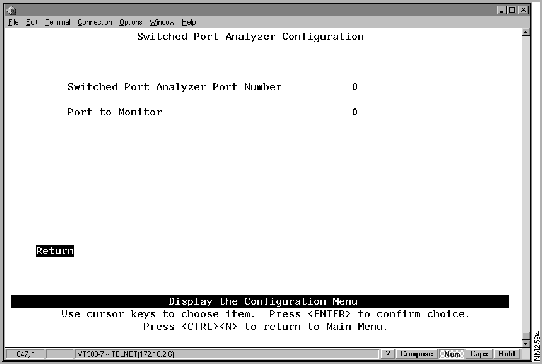Click the Display the Configuration Menu bar

point(260,301)
